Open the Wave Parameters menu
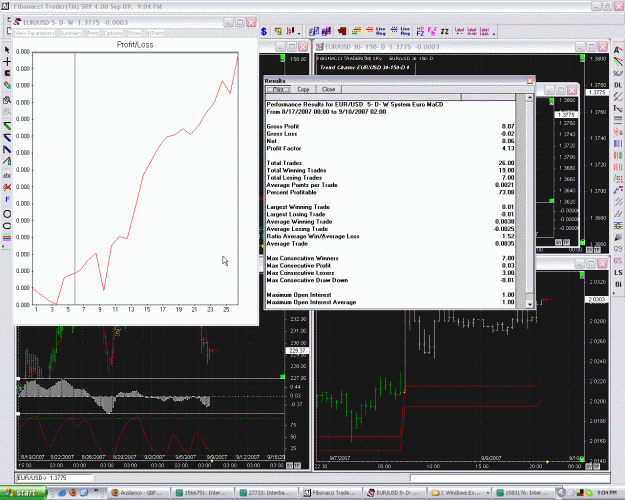Screen dimensions: 625x500 click(x=35, y=33)
